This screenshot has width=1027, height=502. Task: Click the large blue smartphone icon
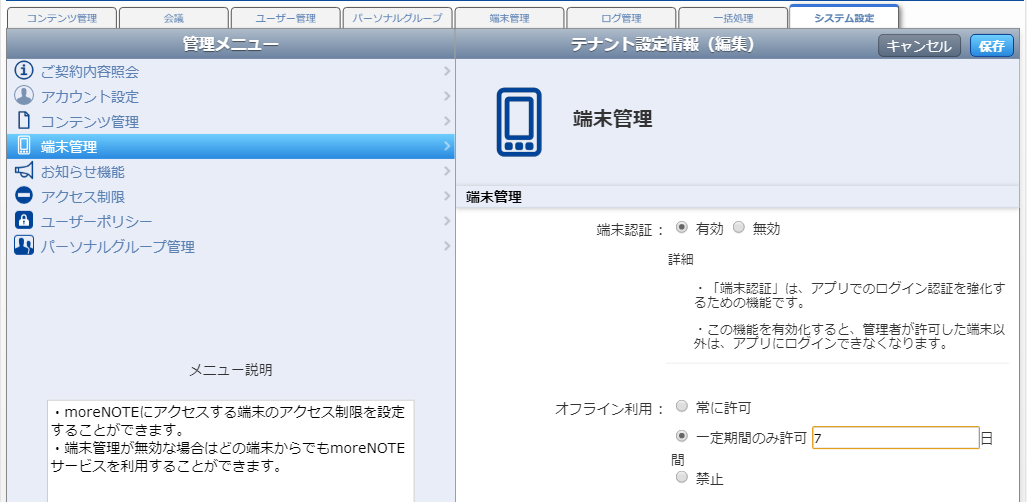point(519,122)
